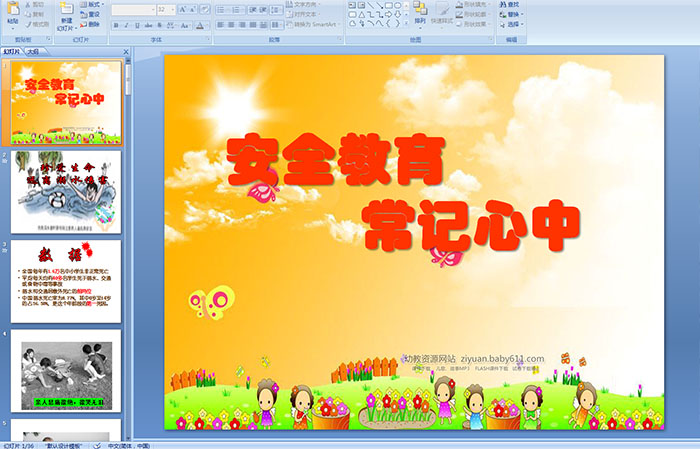This screenshot has width=700, height=449.
Task: Click the Copy (复制) icon
Action: point(28,14)
